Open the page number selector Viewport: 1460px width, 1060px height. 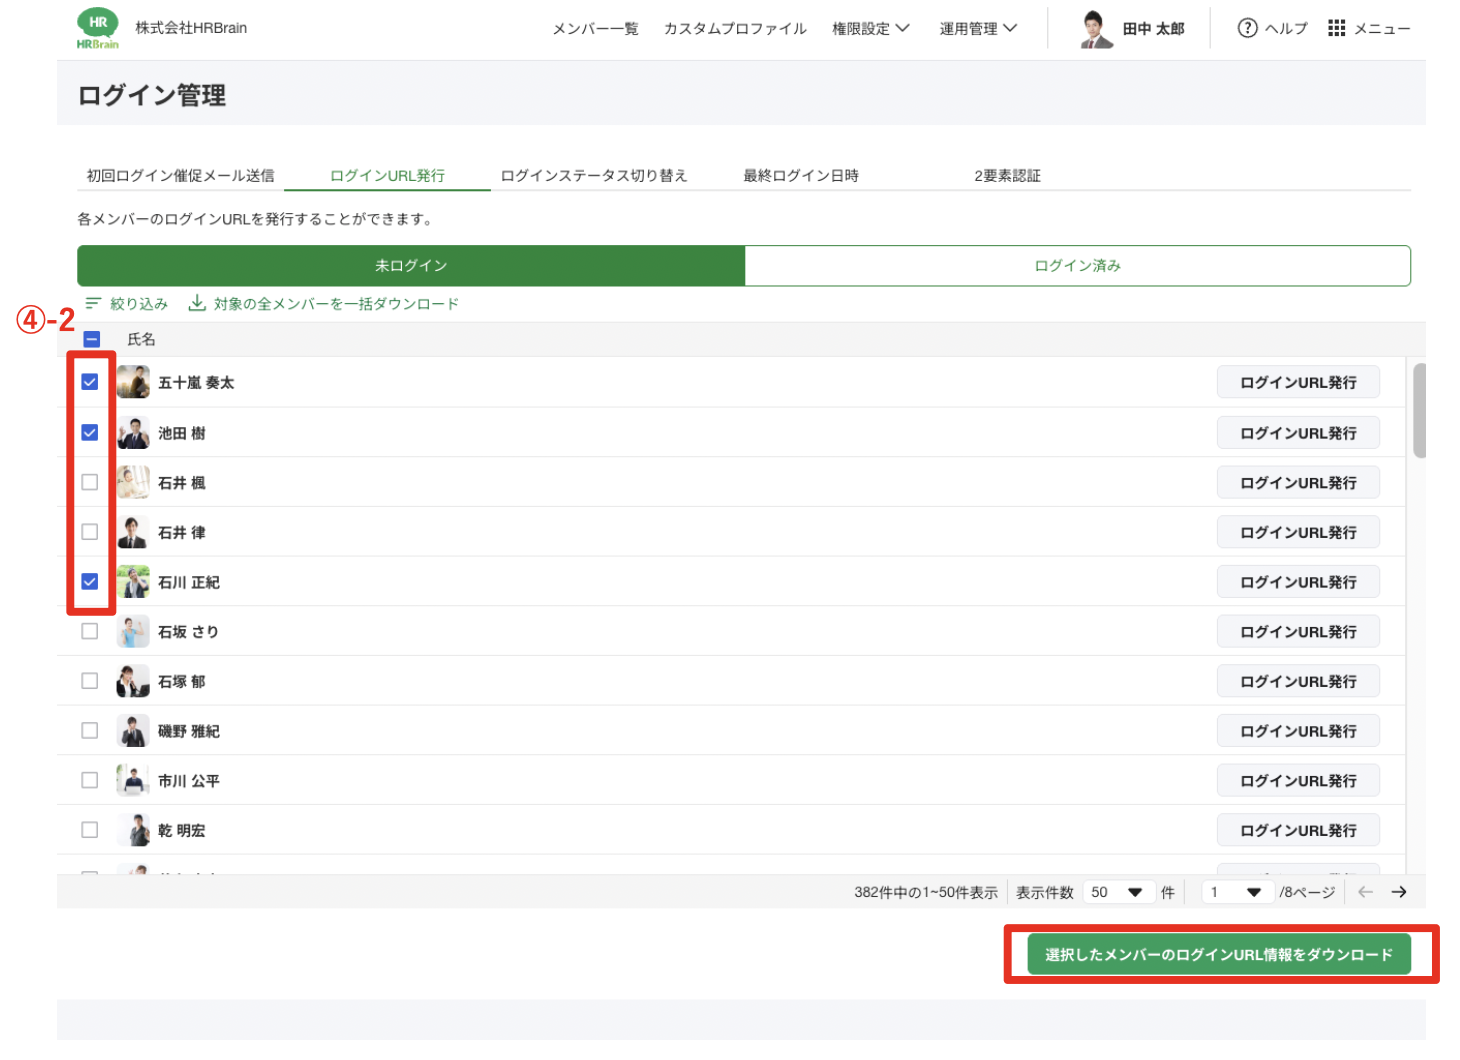click(x=1236, y=892)
